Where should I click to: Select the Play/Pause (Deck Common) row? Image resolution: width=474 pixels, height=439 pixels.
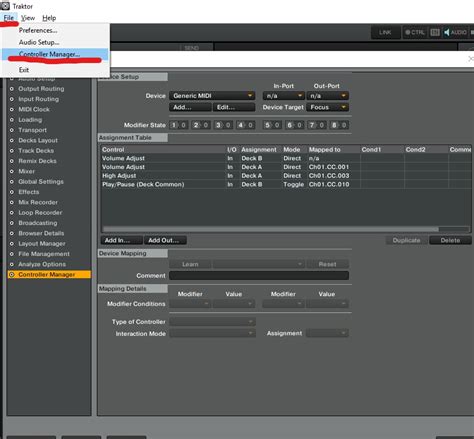(x=286, y=184)
